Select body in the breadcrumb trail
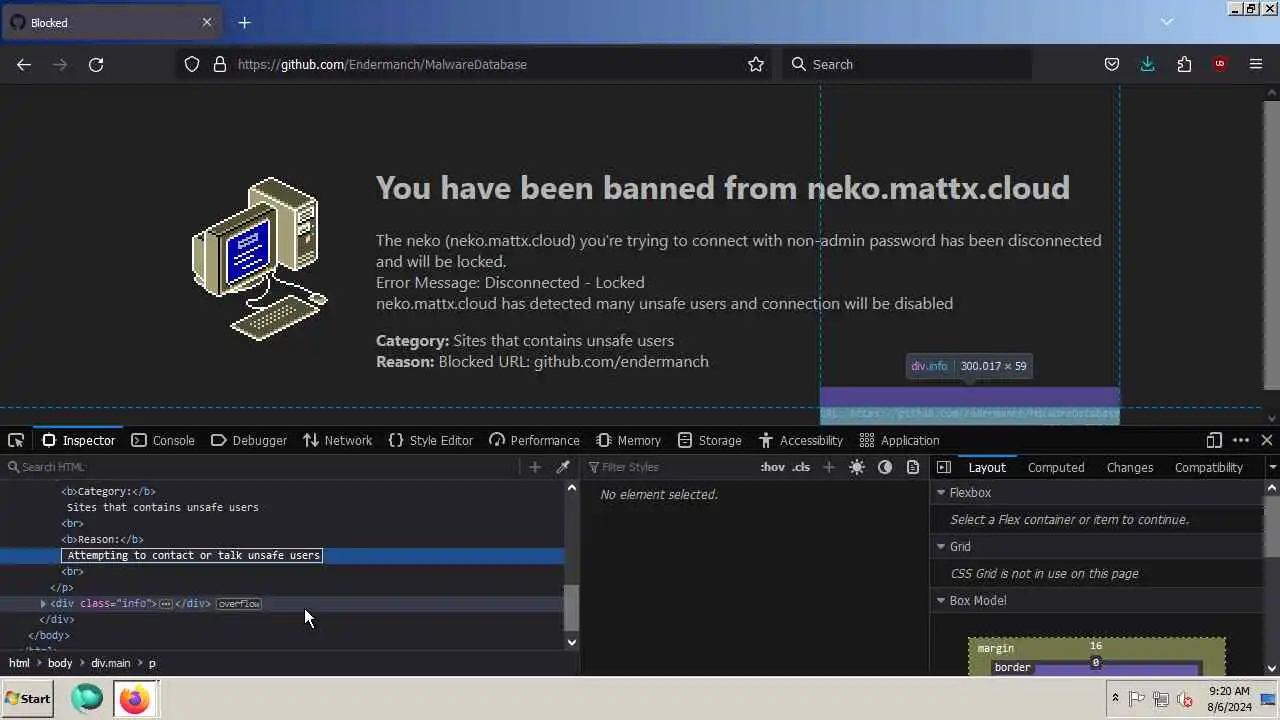Screen dimensions: 1280x720 [60, 662]
